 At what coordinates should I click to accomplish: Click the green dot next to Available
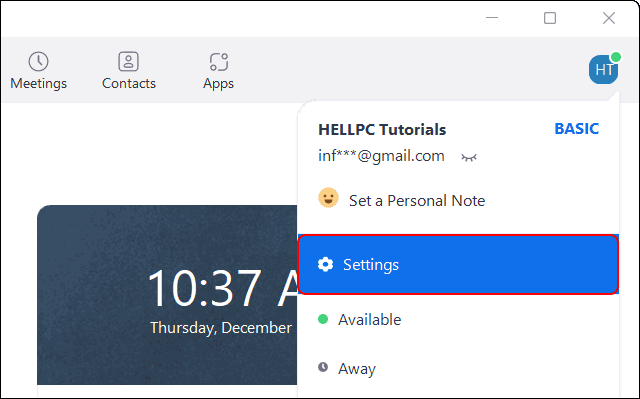(x=323, y=319)
